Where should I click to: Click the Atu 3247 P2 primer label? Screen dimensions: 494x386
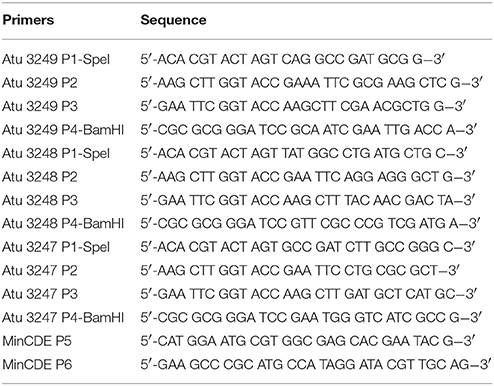click(40, 271)
